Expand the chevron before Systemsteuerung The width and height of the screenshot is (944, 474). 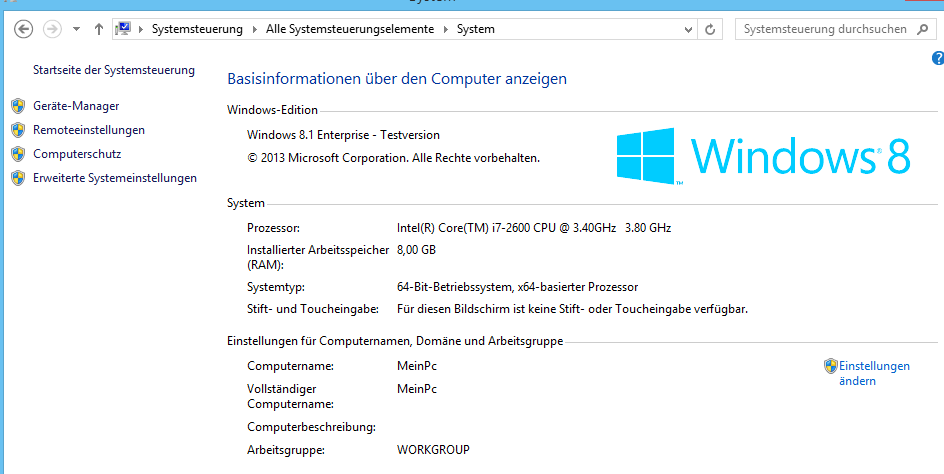click(x=141, y=29)
